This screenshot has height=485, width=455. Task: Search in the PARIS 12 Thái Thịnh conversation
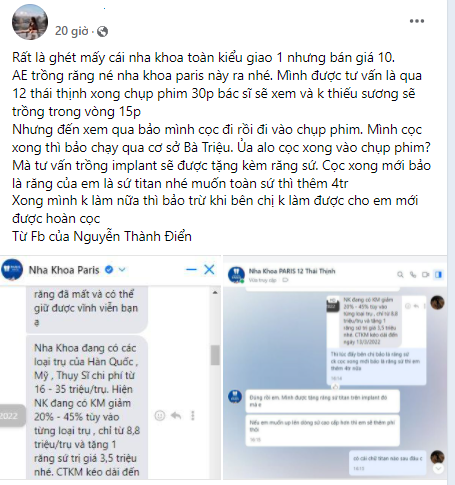click(x=400, y=274)
